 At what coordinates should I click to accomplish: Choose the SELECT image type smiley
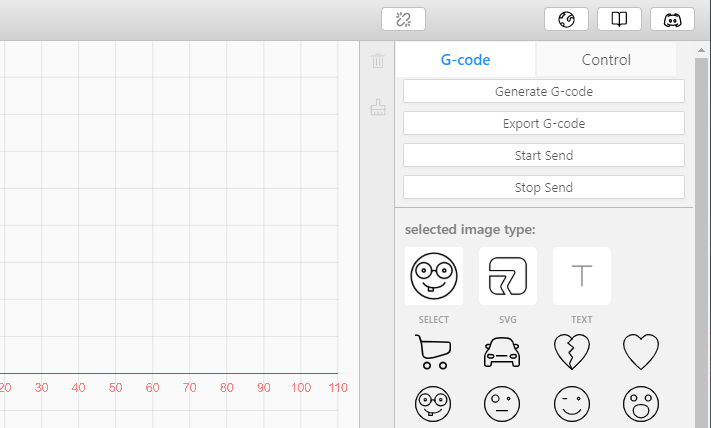point(434,276)
